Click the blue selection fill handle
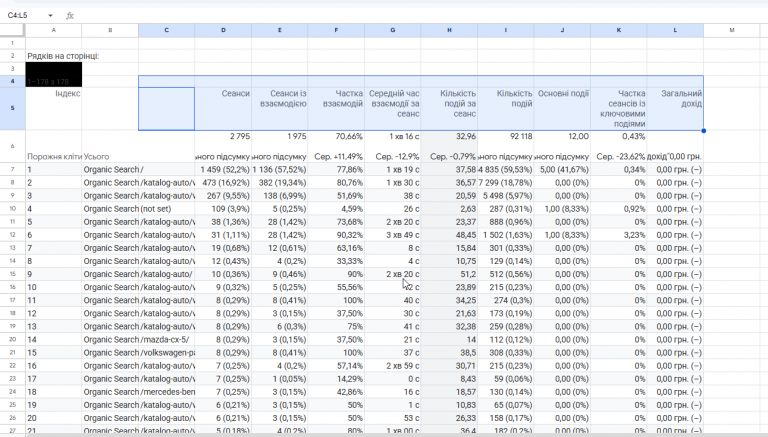This screenshot has width=768, height=437. pos(703,130)
